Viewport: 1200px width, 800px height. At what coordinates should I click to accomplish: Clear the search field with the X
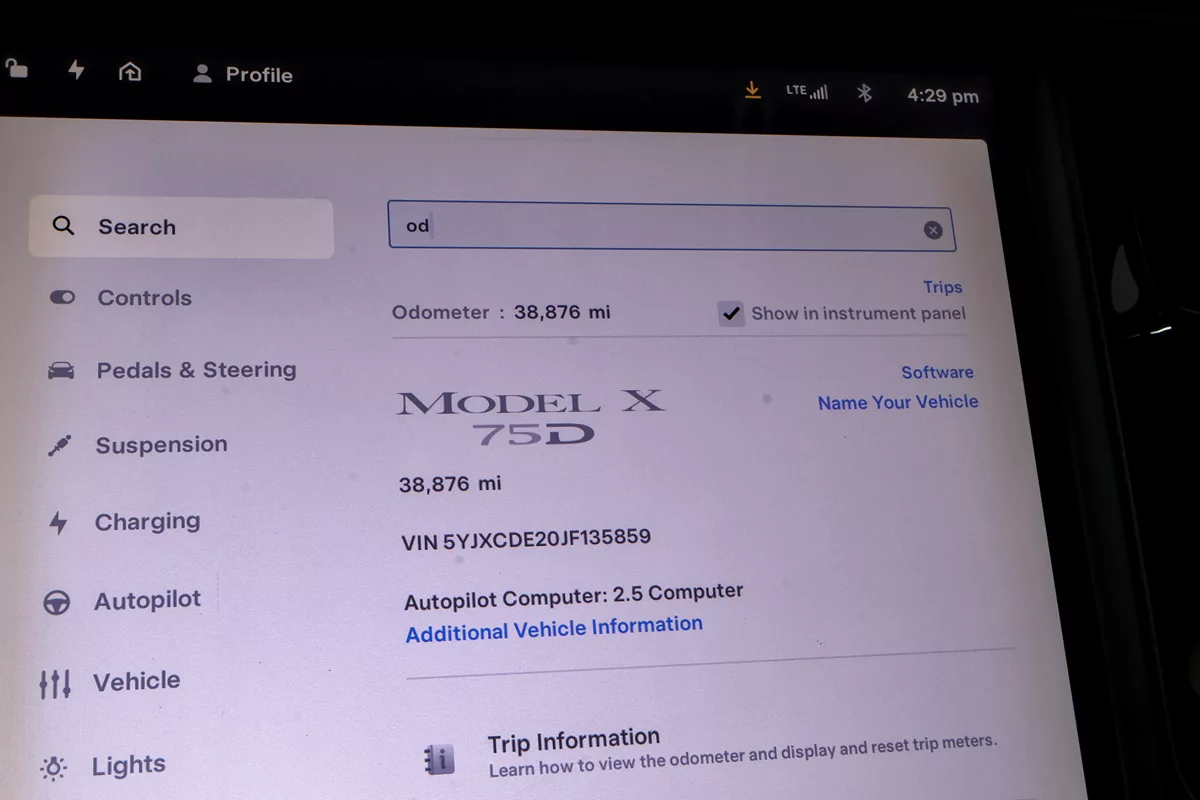click(x=933, y=230)
